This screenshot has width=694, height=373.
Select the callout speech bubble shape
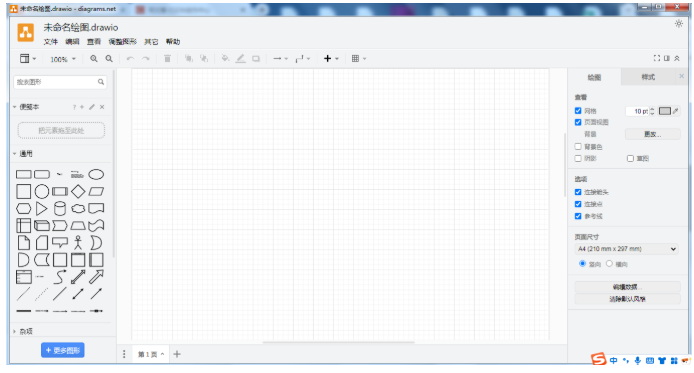(60, 242)
